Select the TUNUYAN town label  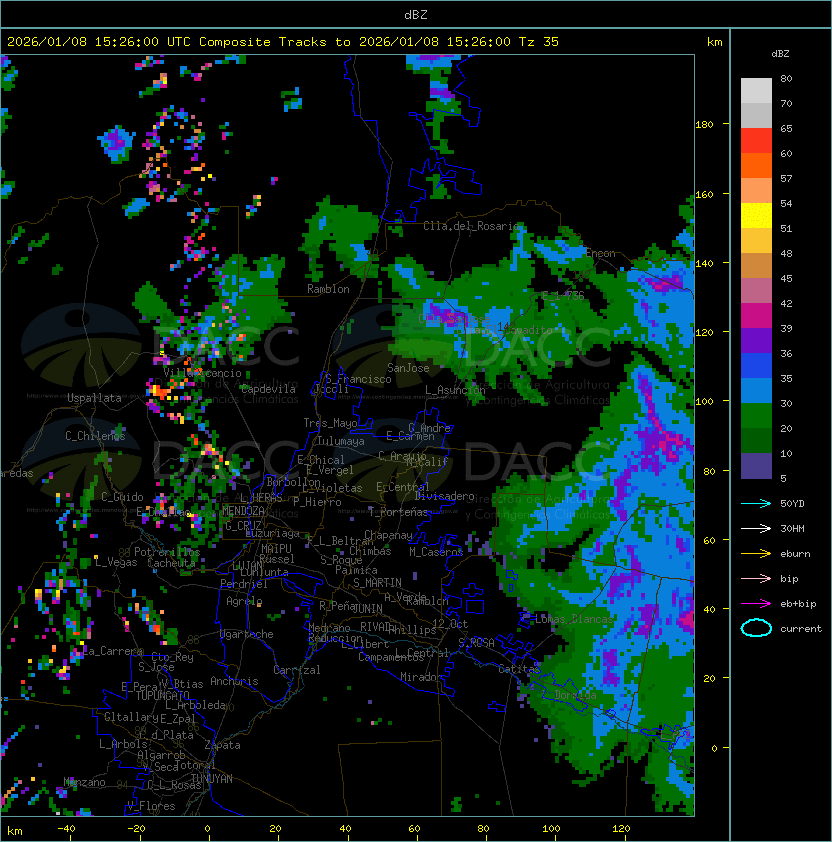click(x=211, y=778)
